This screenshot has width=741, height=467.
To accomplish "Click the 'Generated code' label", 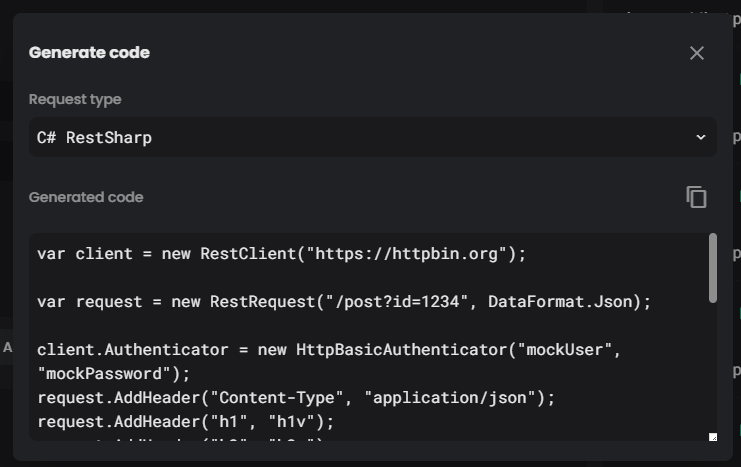I will click(86, 197).
